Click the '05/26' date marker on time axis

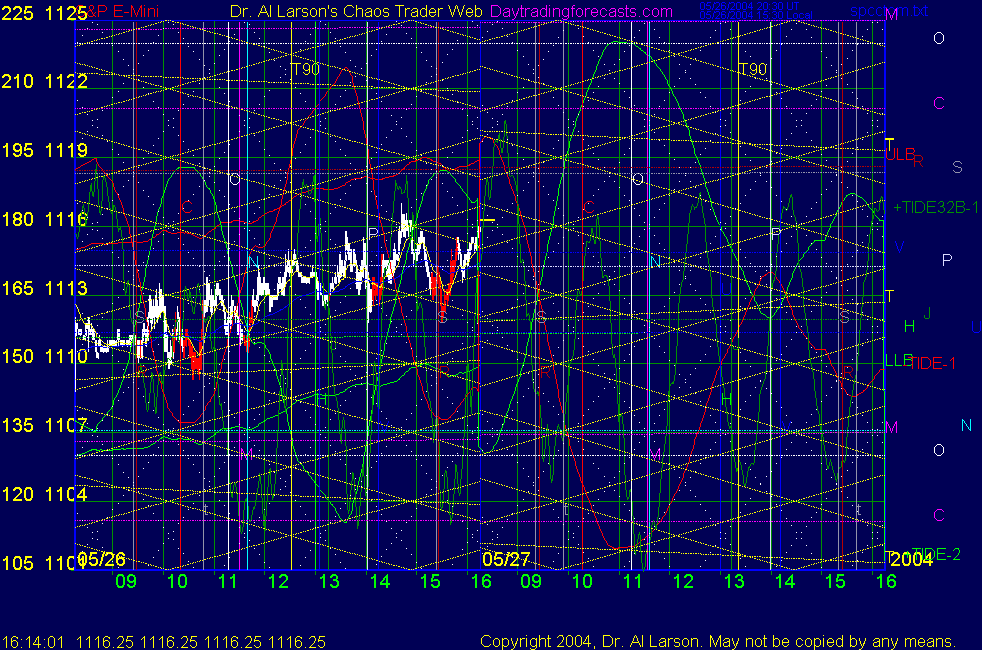pyautogui.click(x=101, y=559)
